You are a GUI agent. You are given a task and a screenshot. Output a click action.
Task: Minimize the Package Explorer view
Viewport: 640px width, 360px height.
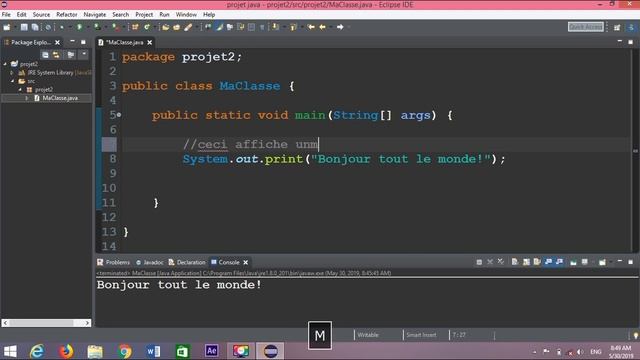click(72, 42)
